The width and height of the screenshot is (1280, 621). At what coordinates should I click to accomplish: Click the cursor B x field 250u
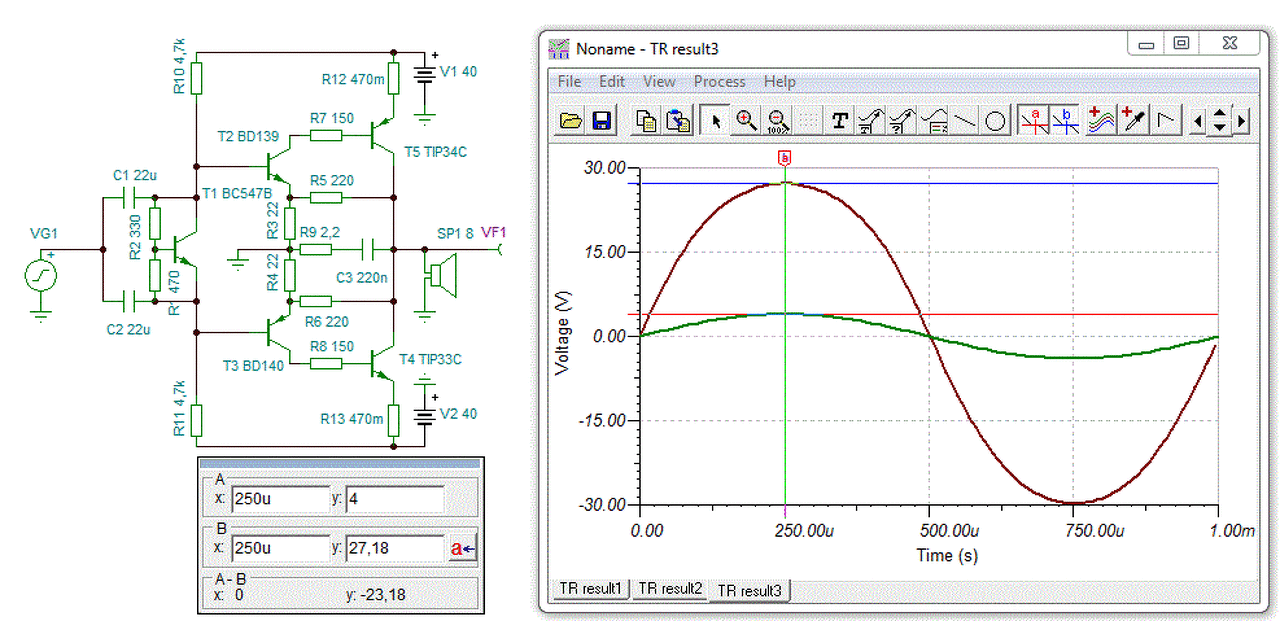click(279, 548)
